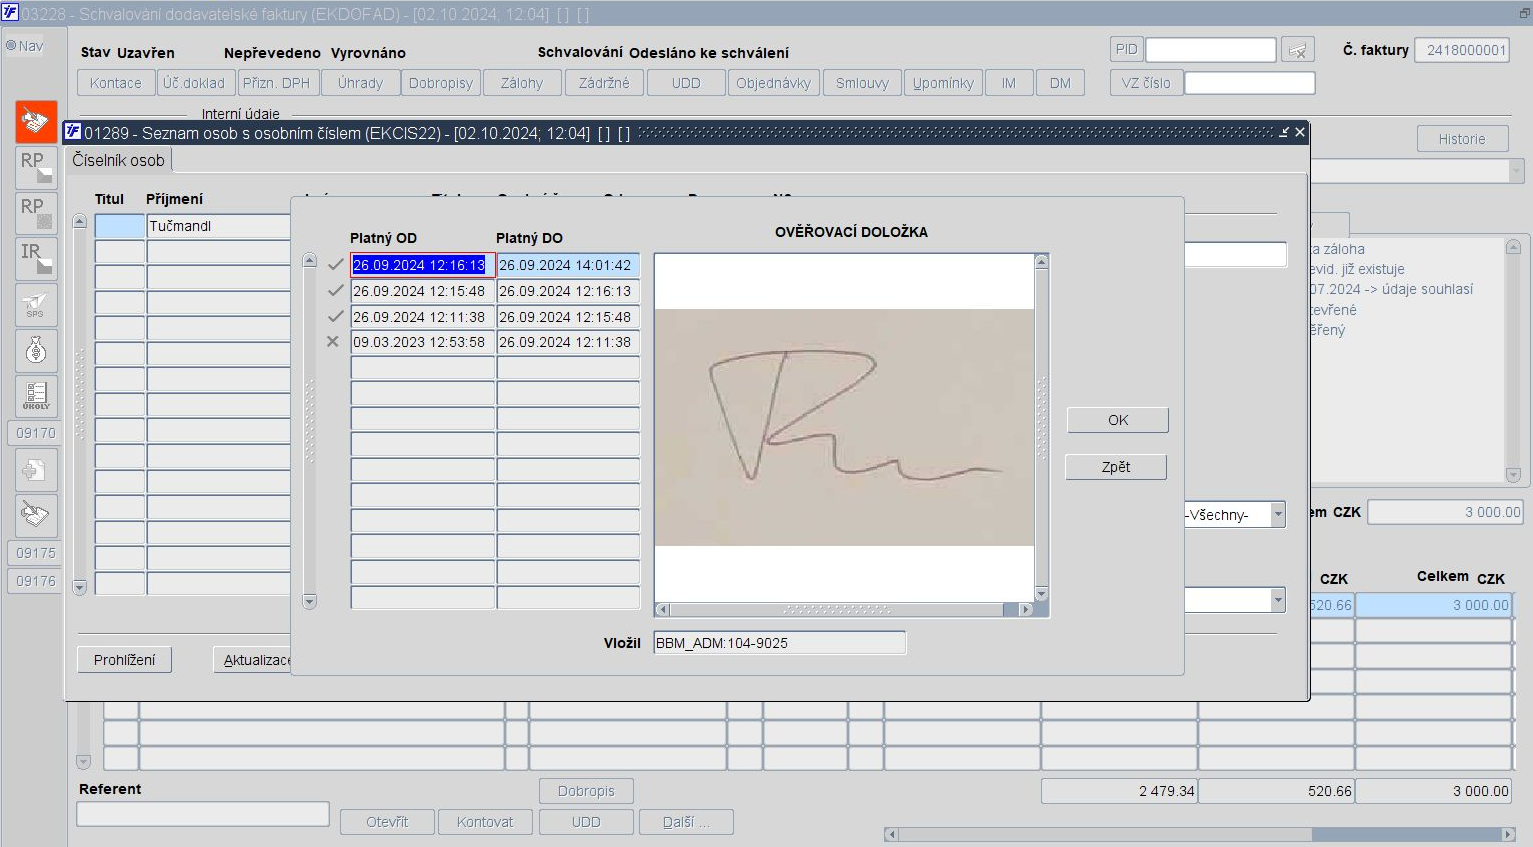1533x847 pixels.
Task: Click the orange signing document sidebar icon
Action: [36, 122]
